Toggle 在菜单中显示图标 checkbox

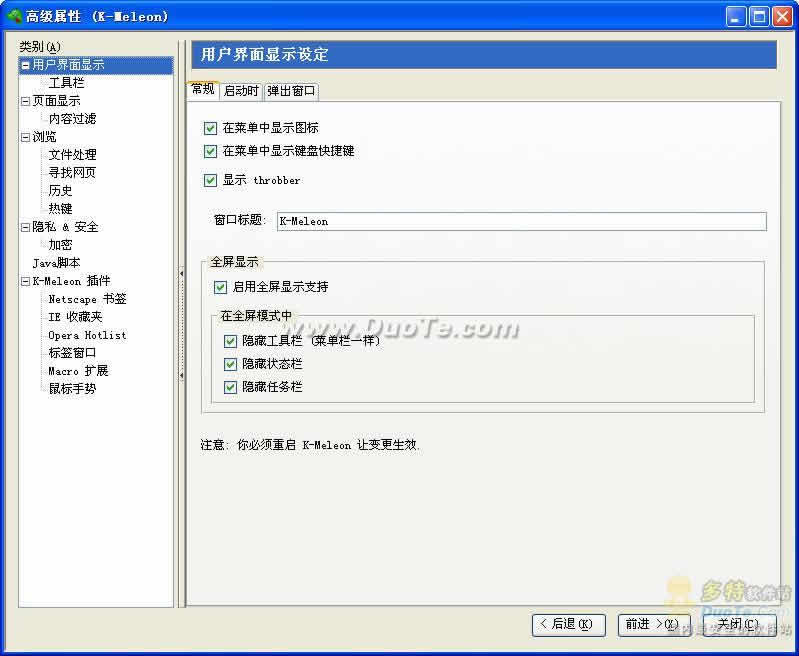pyautogui.click(x=210, y=128)
